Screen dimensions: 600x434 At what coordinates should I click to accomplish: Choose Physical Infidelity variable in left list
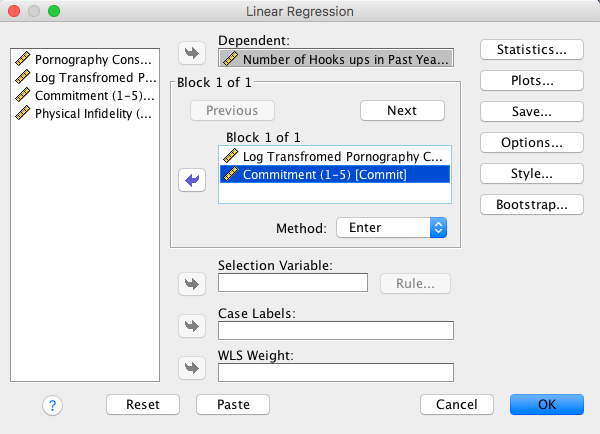coord(85,113)
